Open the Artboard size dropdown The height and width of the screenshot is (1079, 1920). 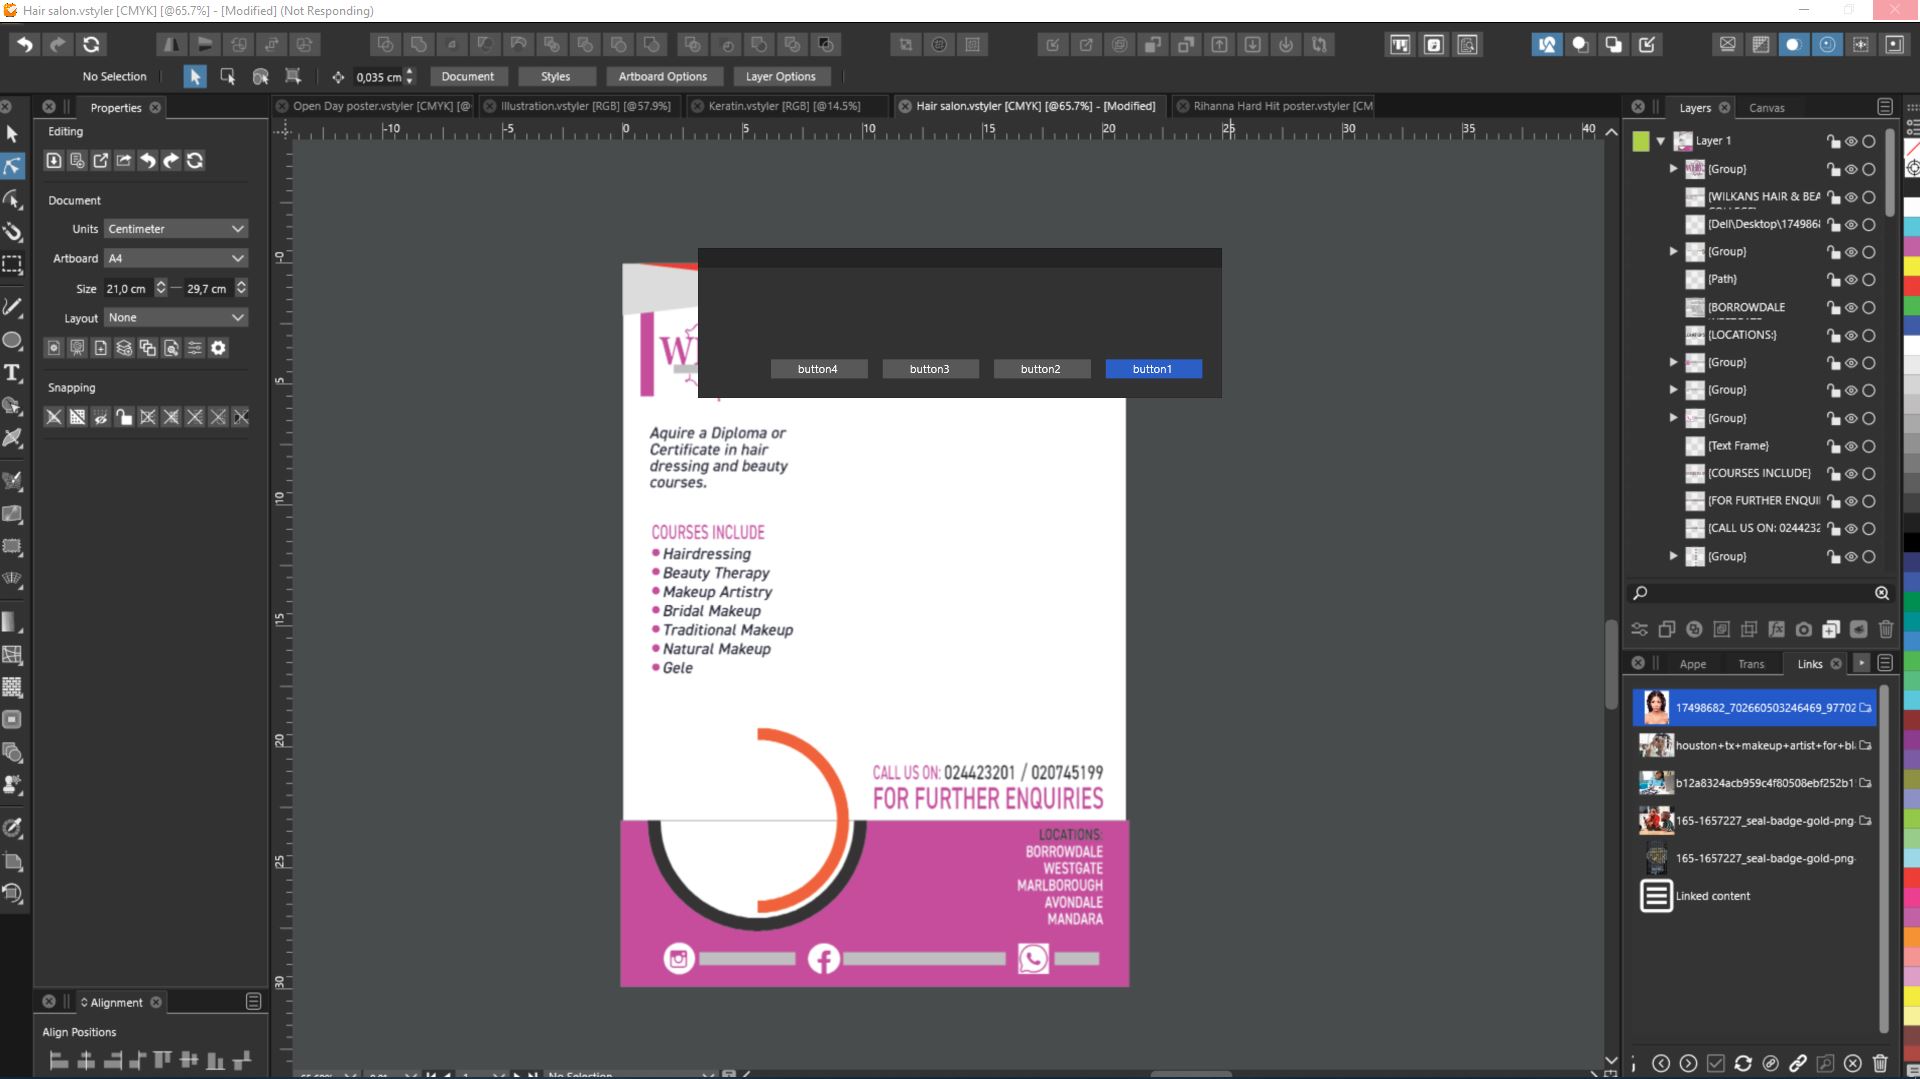(x=176, y=258)
